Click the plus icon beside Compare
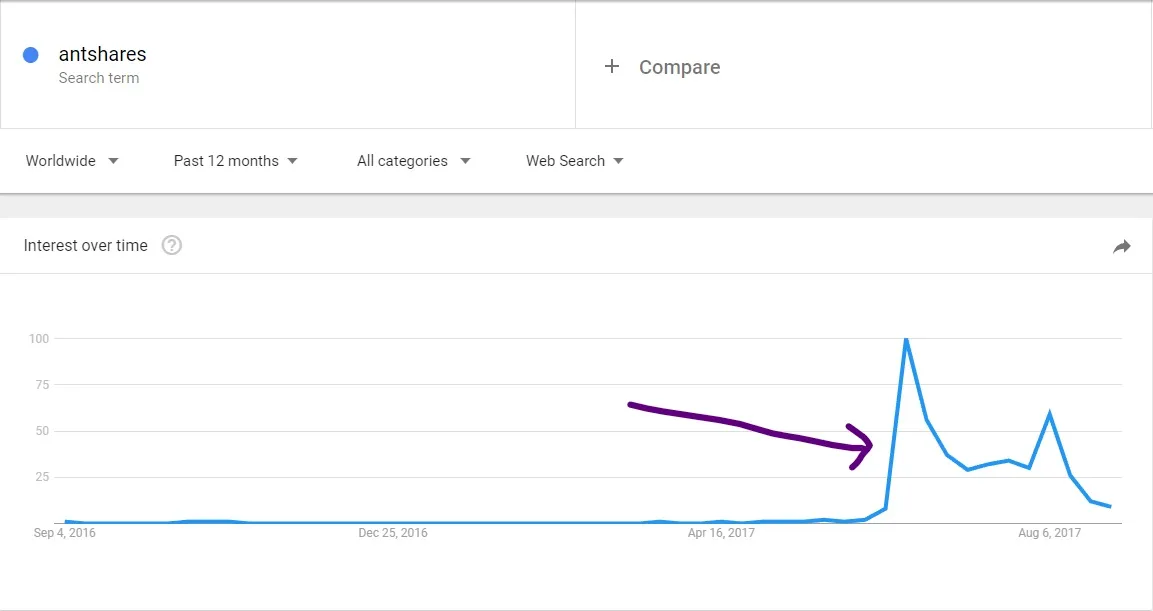The height and width of the screenshot is (611, 1153). 611,66
